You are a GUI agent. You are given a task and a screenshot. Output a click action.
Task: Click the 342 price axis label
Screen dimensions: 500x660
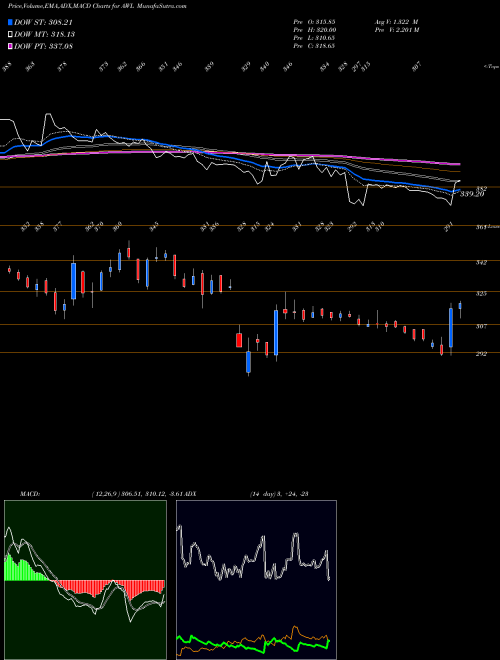tap(481, 262)
